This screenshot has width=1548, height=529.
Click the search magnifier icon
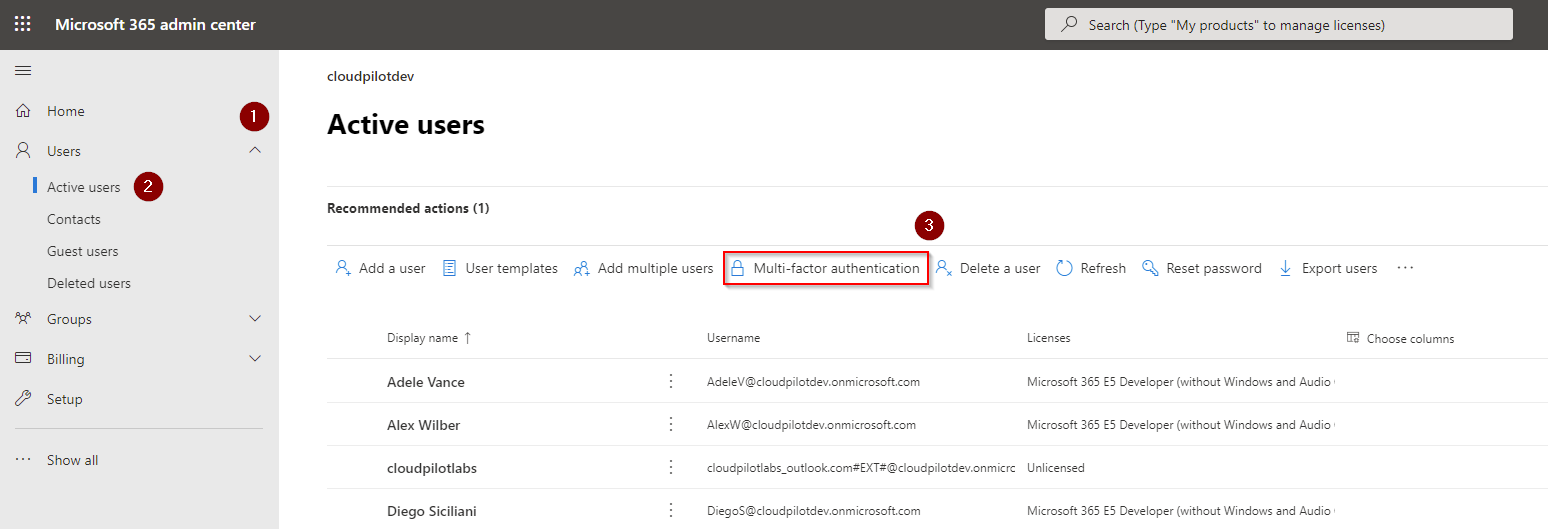click(x=1069, y=24)
